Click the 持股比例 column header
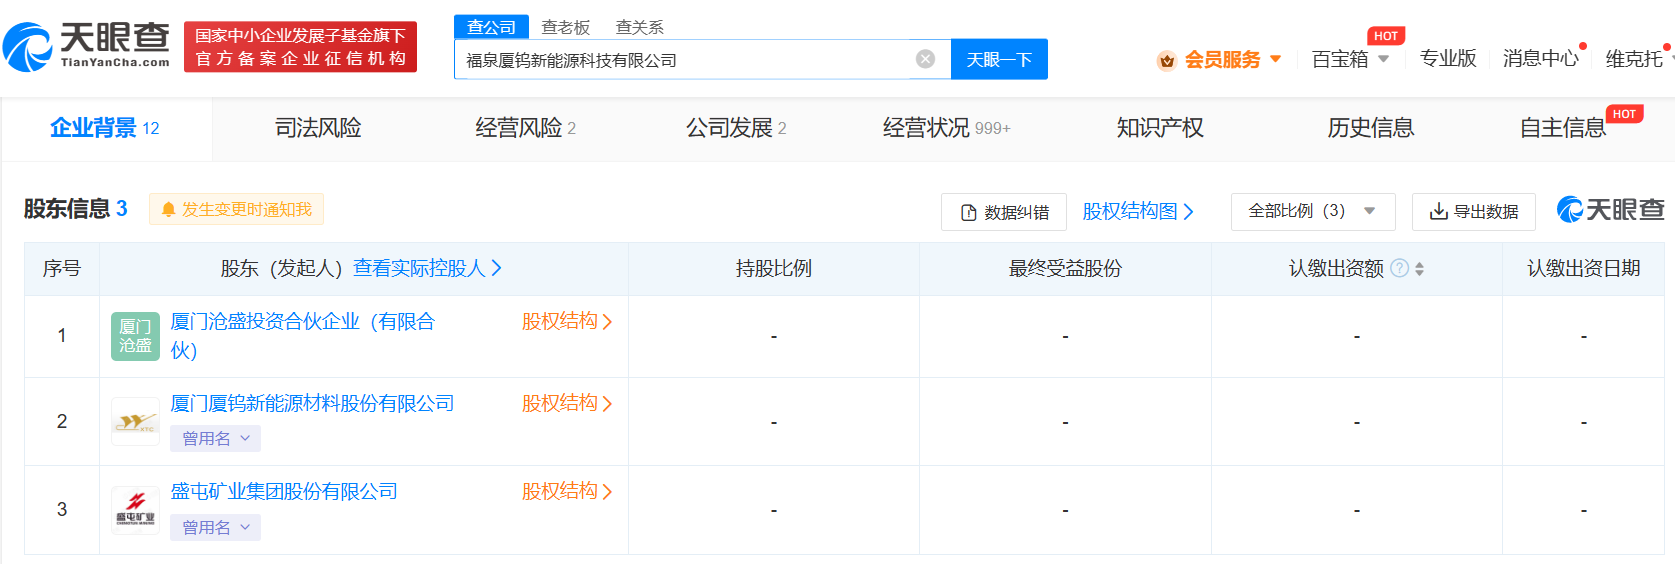 click(773, 268)
